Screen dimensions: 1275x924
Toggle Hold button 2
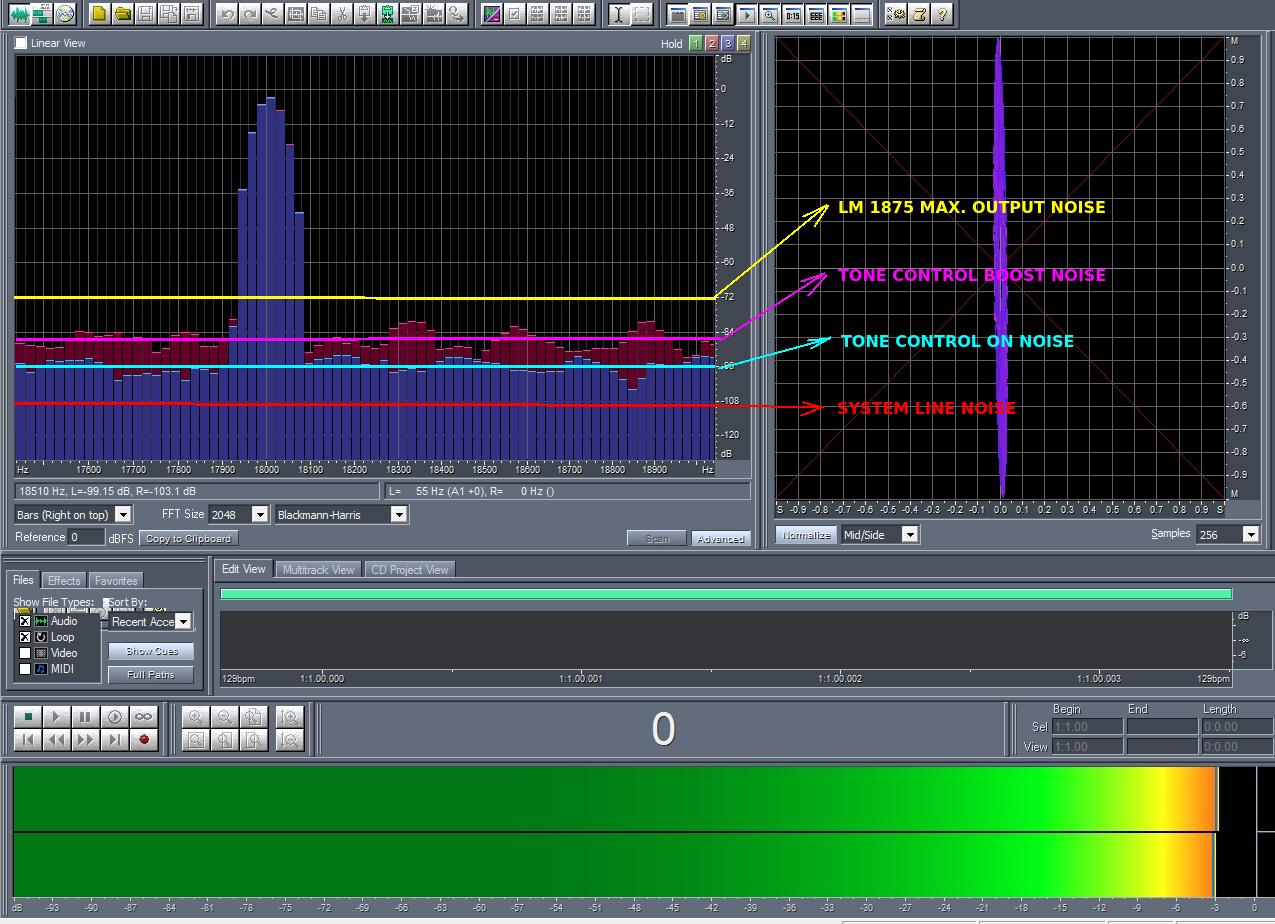tap(711, 43)
